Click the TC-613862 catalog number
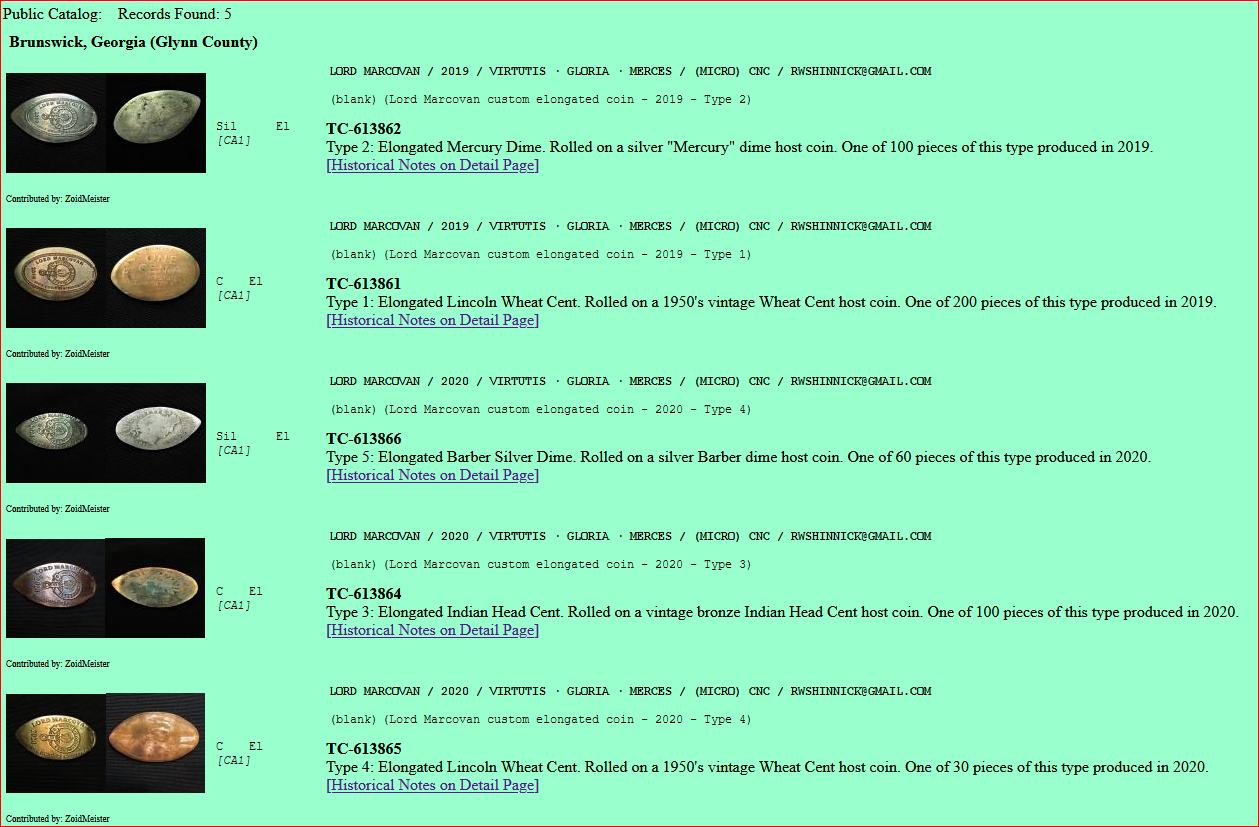This screenshot has height=827, width=1259. 363,129
